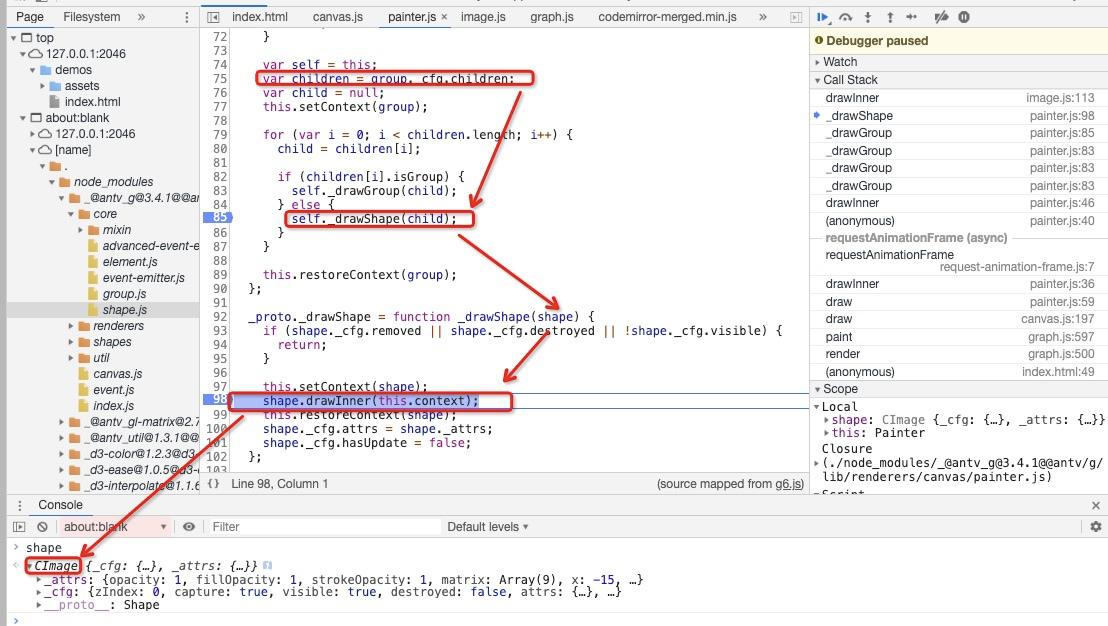
Task: Open group.js in file tree
Action: click(x=124, y=294)
